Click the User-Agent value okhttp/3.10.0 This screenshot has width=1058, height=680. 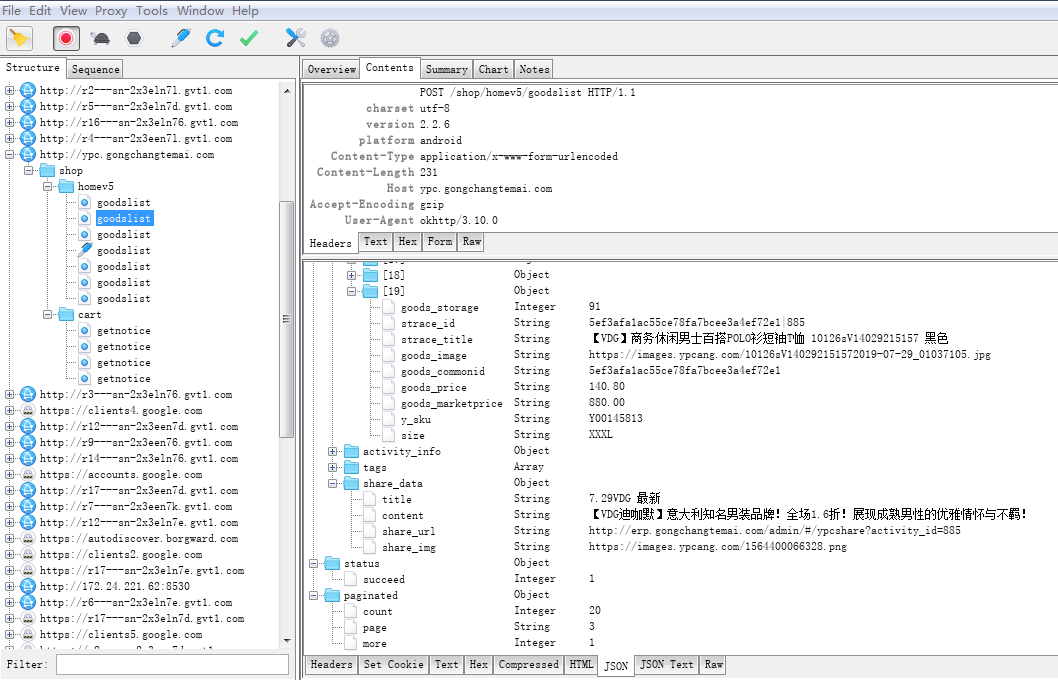coord(459,221)
